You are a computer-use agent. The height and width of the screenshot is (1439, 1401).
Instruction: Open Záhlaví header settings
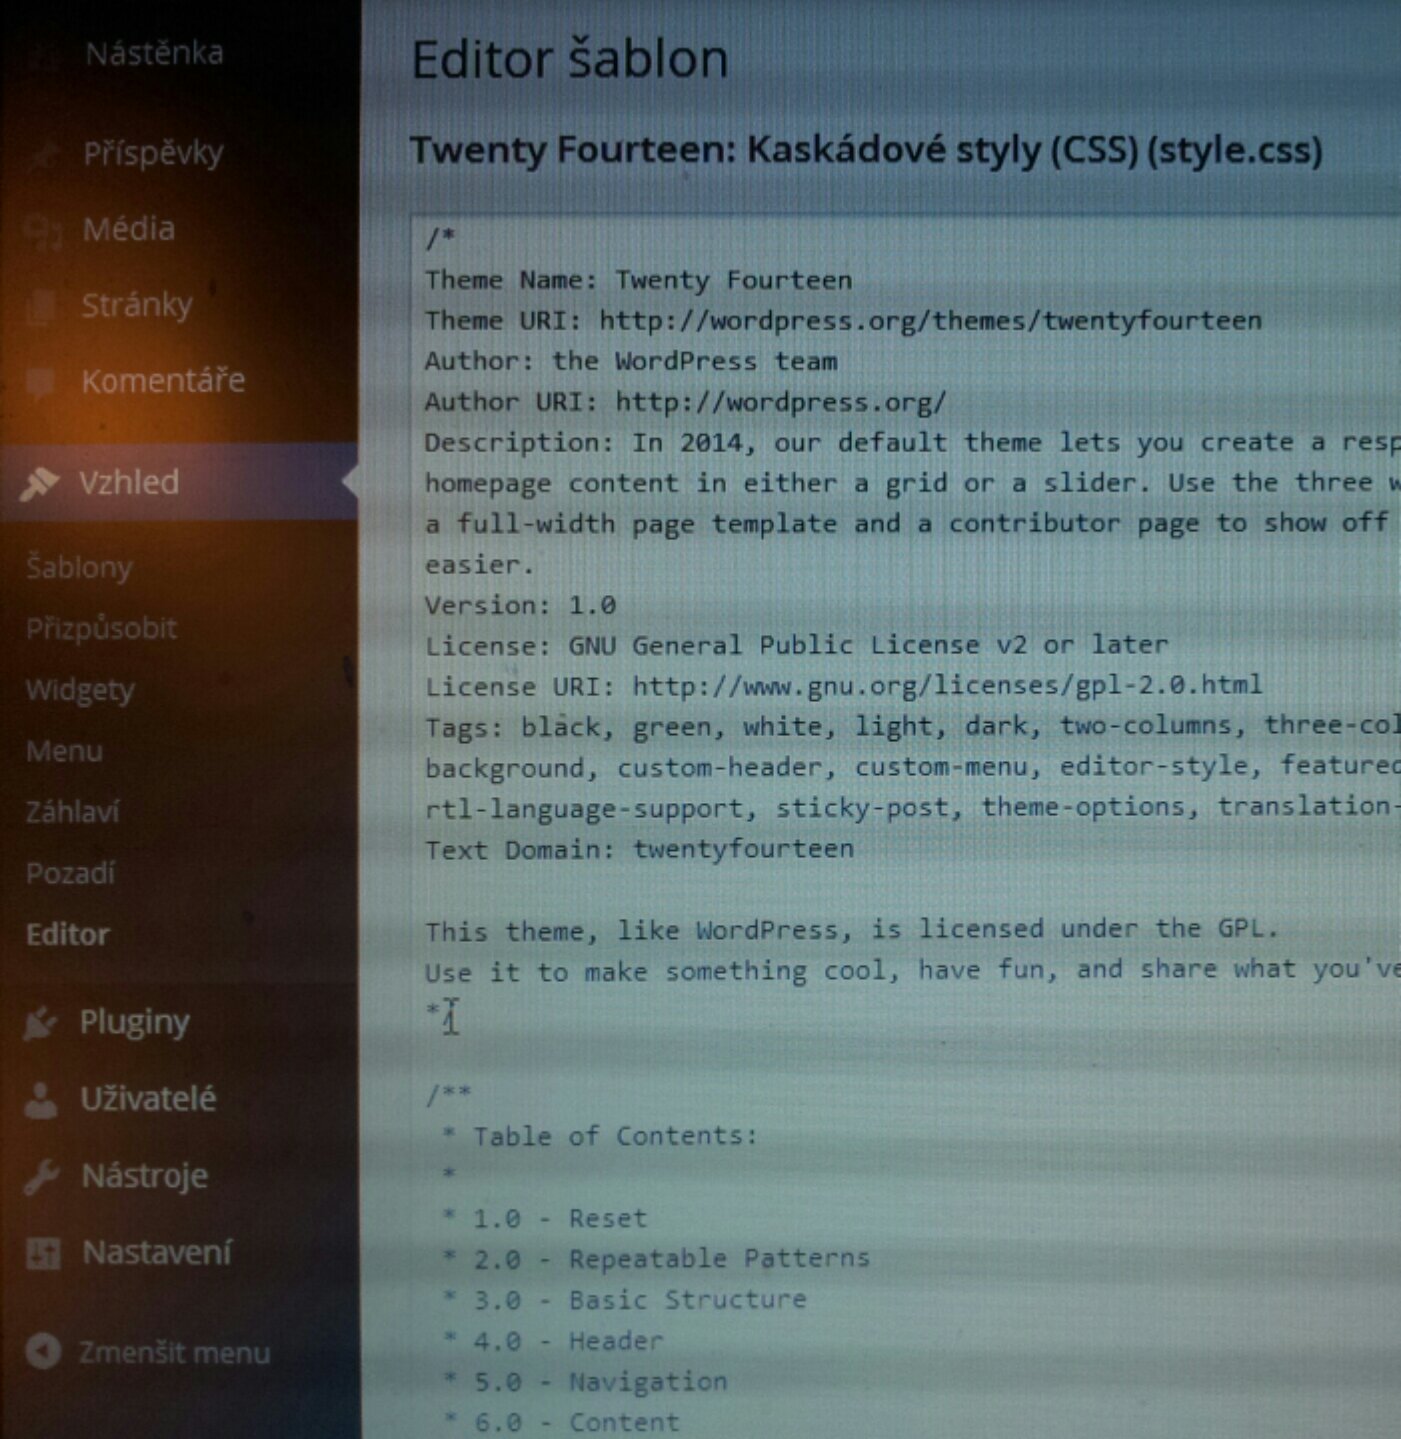[x=72, y=812]
